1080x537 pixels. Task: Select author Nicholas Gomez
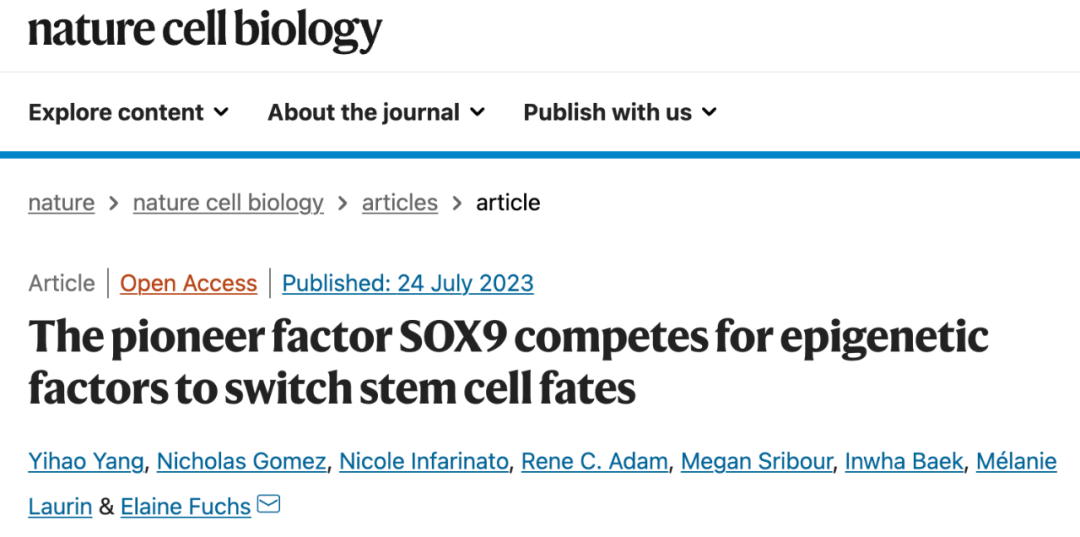[x=242, y=461]
